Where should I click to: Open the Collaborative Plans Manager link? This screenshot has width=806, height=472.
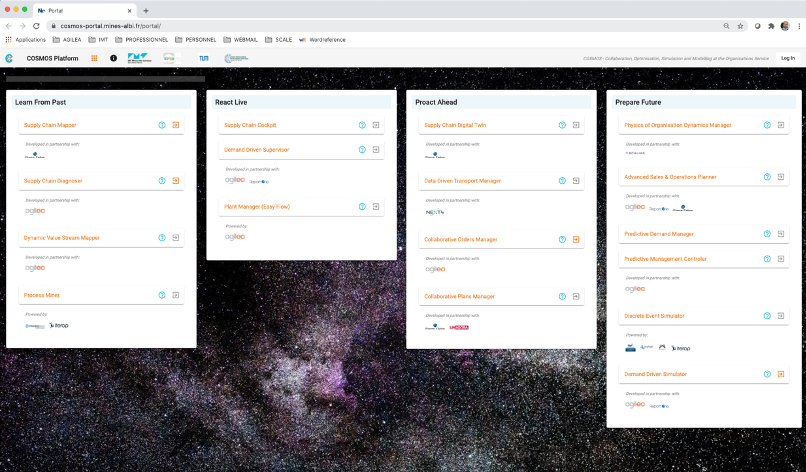(x=460, y=296)
